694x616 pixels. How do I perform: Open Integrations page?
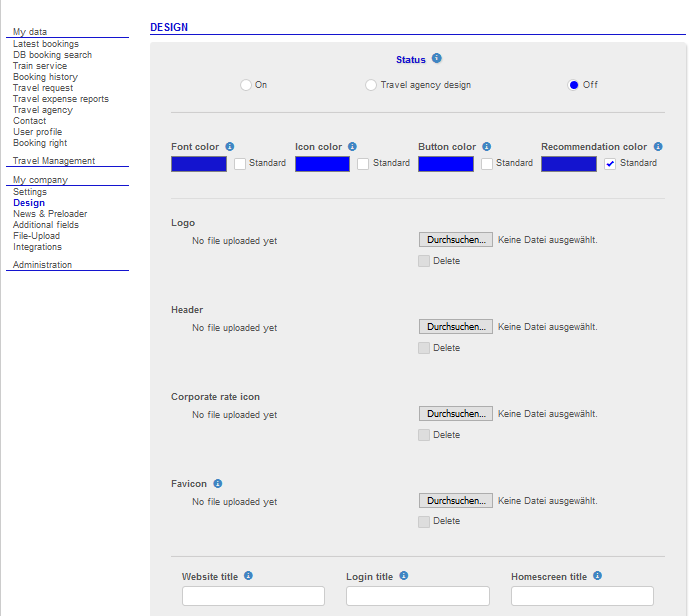(x=38, y=247)
